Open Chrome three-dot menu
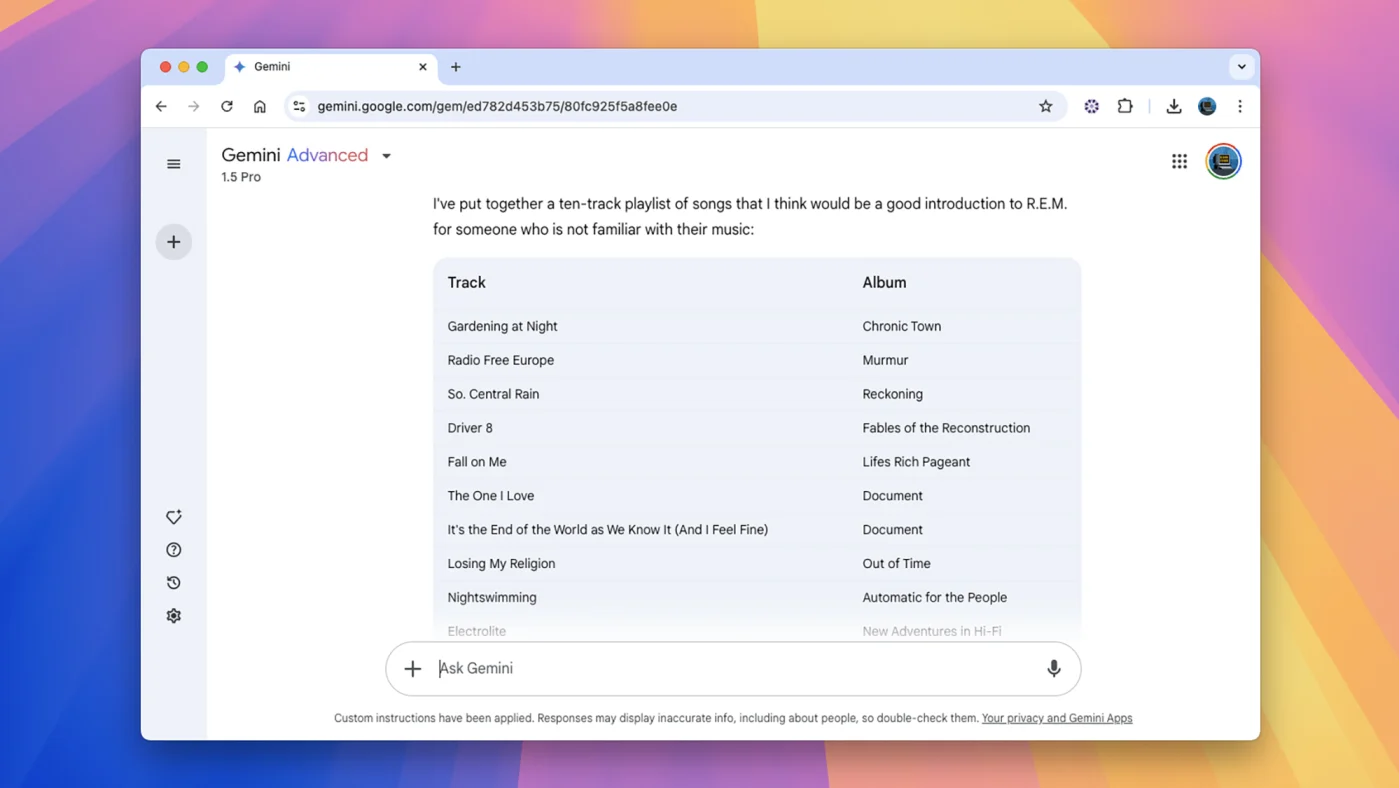The width and height of the screenshot is (1399, 788). click(1240, 106)
